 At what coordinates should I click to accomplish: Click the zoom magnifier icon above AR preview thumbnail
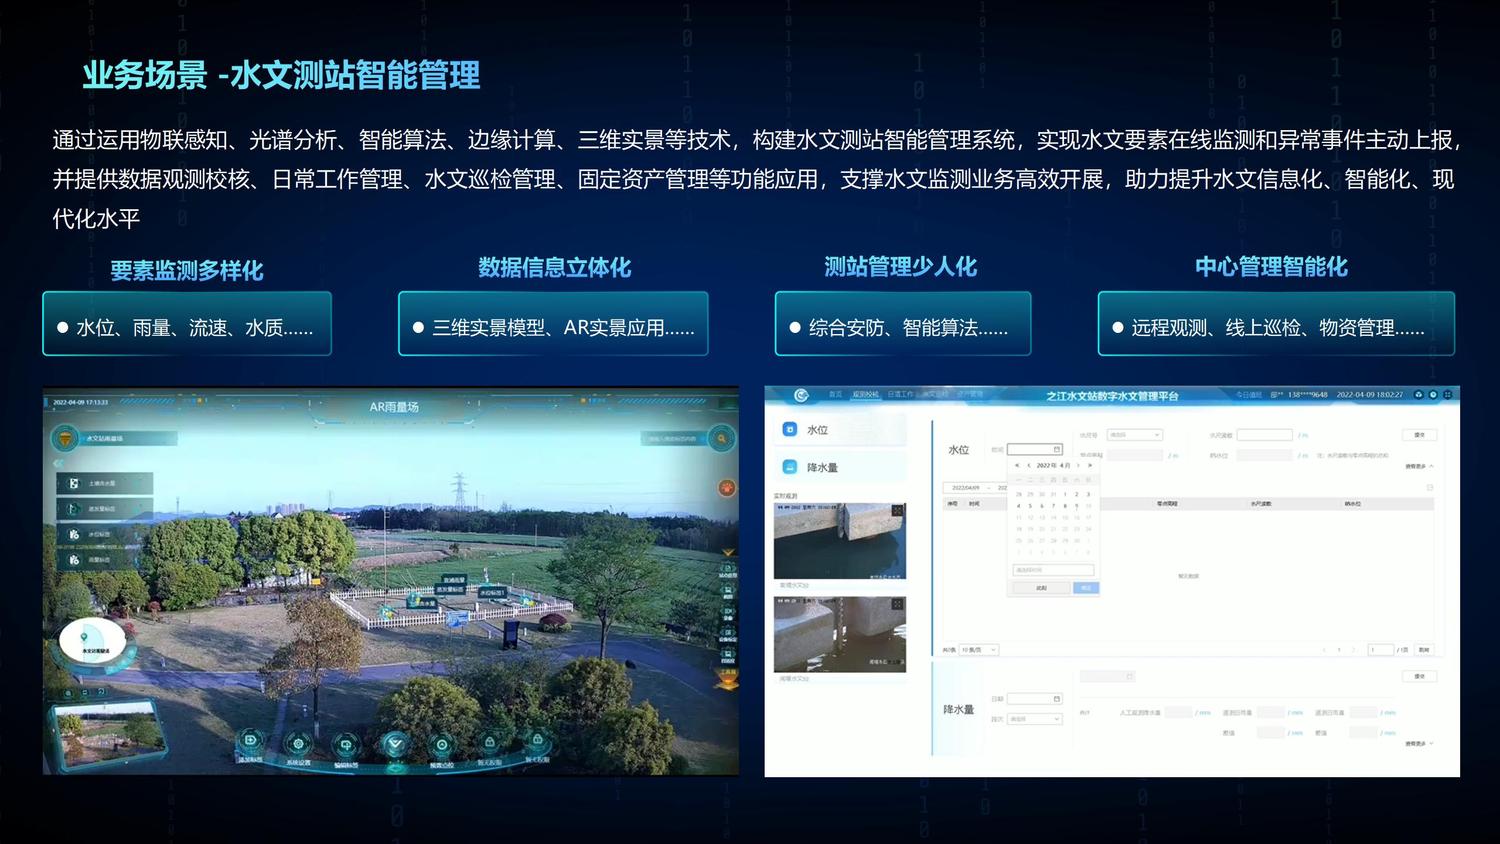coord(68,693)
